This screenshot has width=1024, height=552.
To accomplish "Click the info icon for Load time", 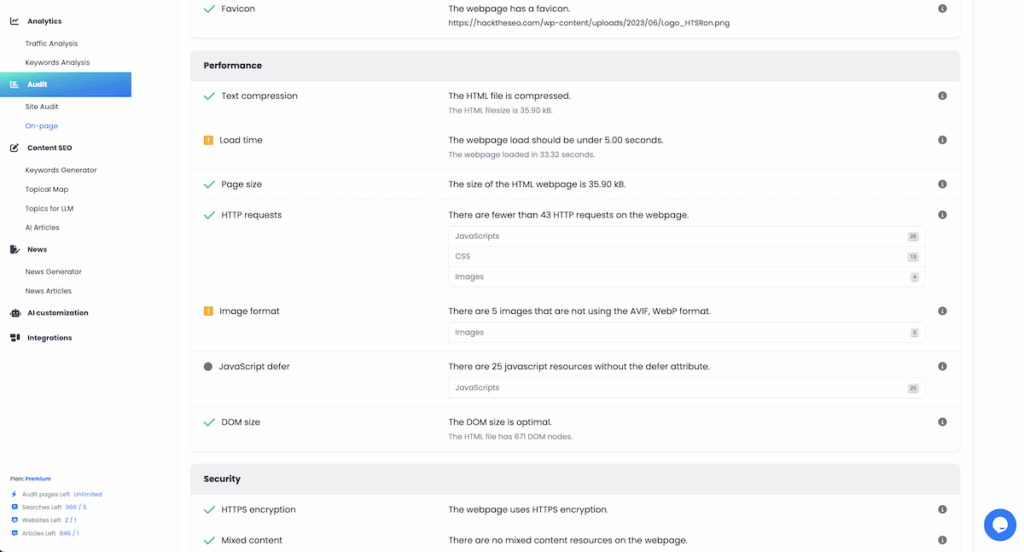I will click(x=942, y=140).
